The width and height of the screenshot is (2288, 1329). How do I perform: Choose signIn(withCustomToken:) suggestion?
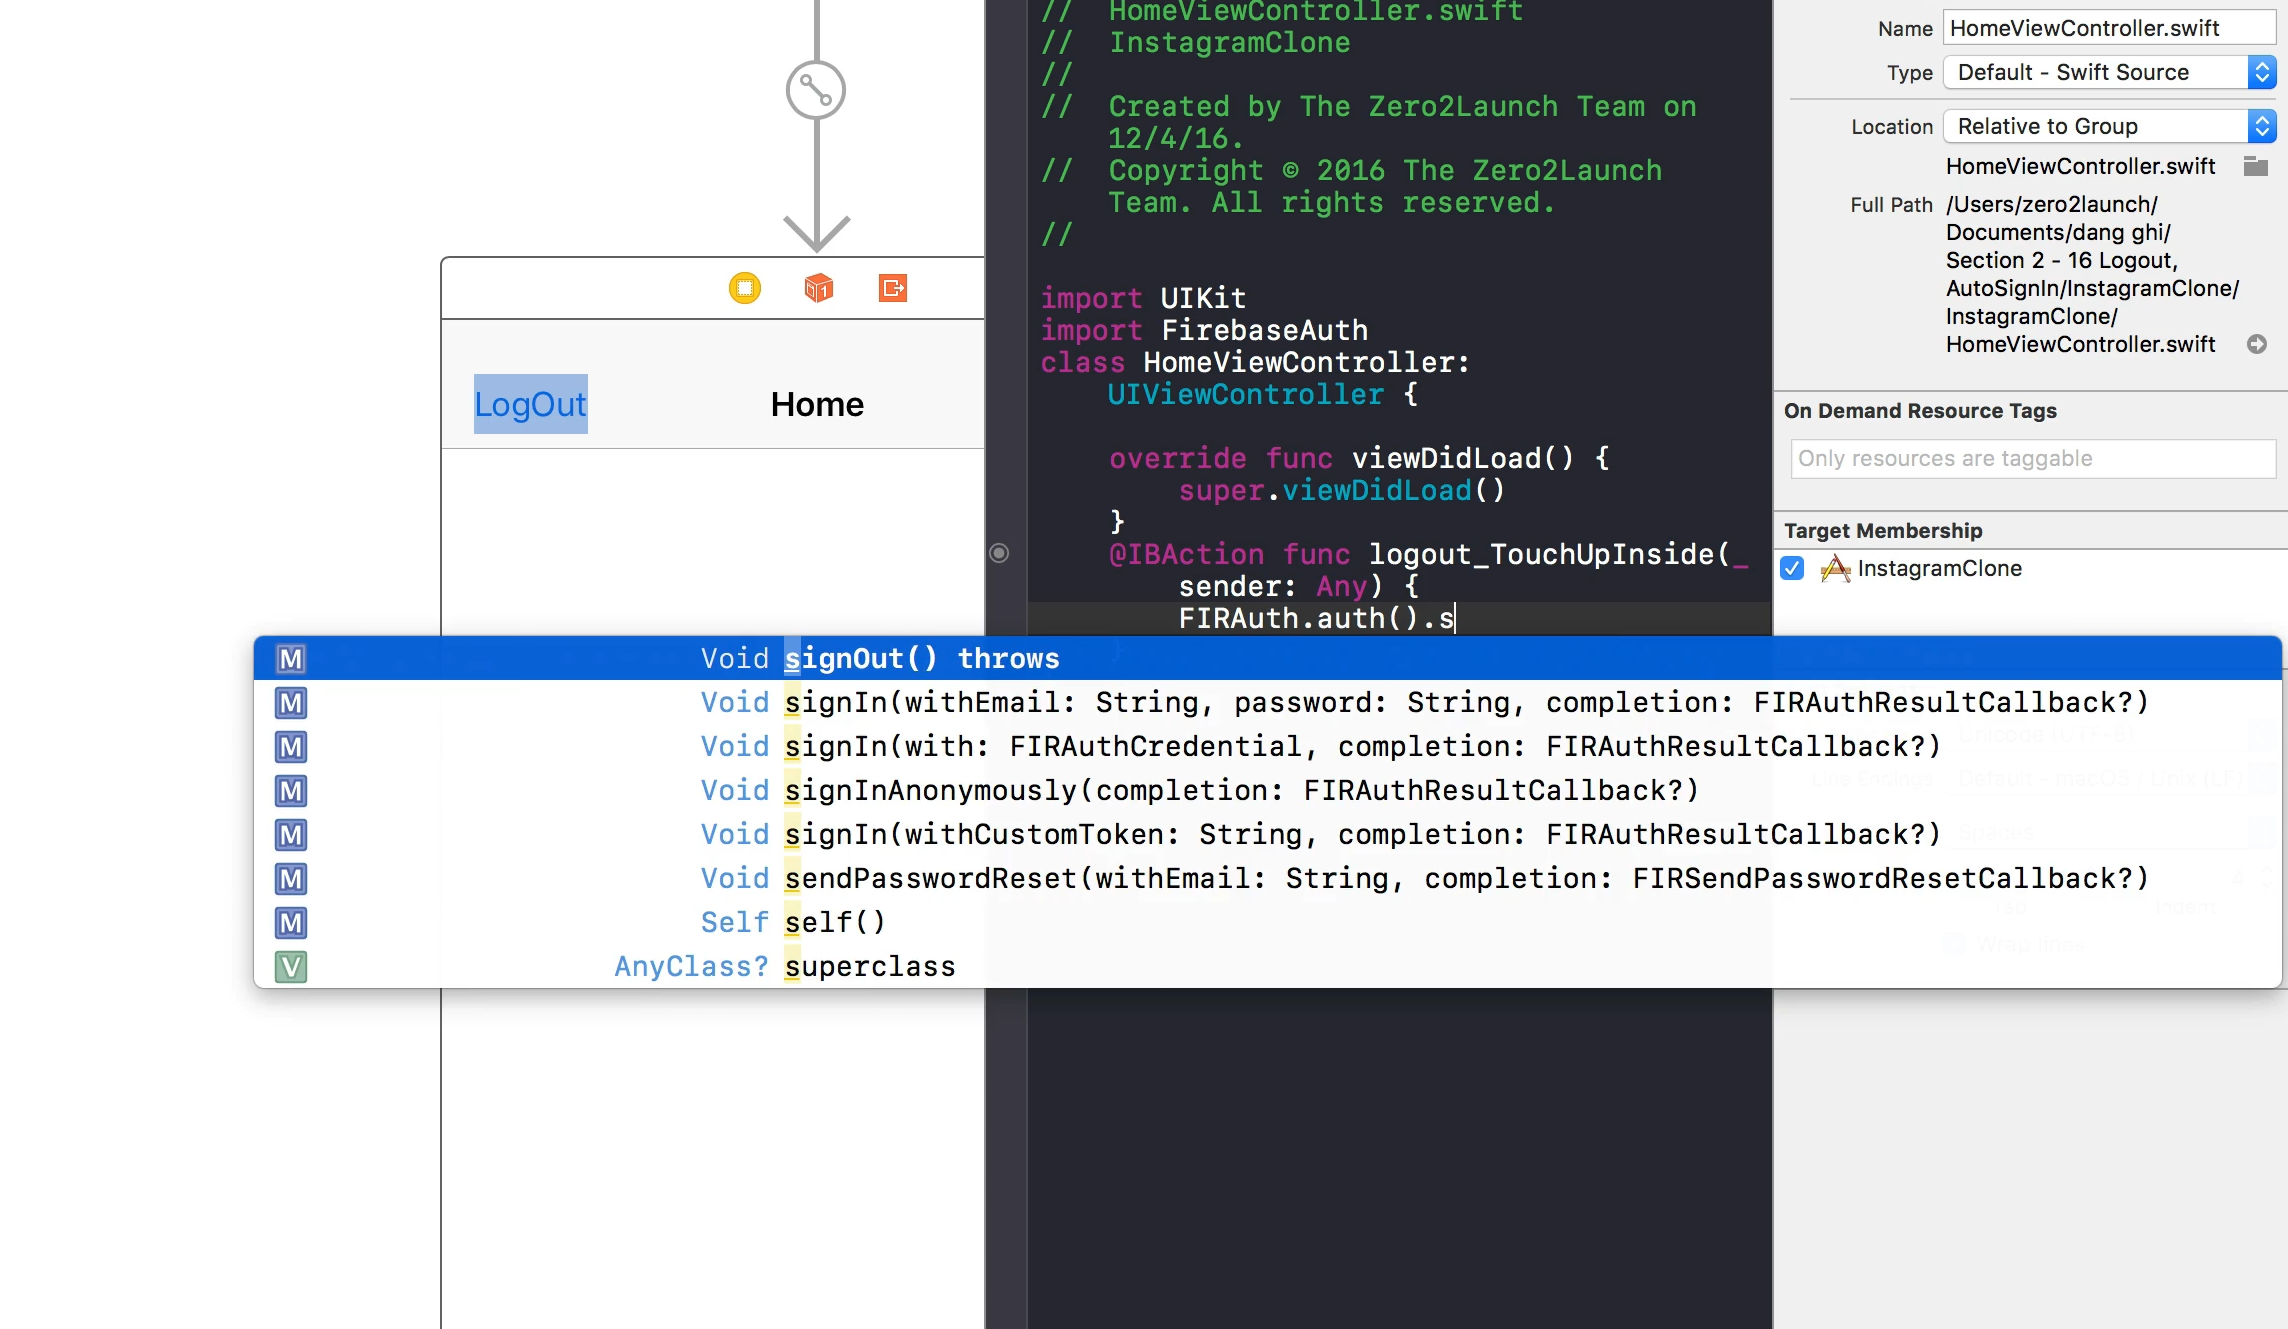click(1267, 834)
